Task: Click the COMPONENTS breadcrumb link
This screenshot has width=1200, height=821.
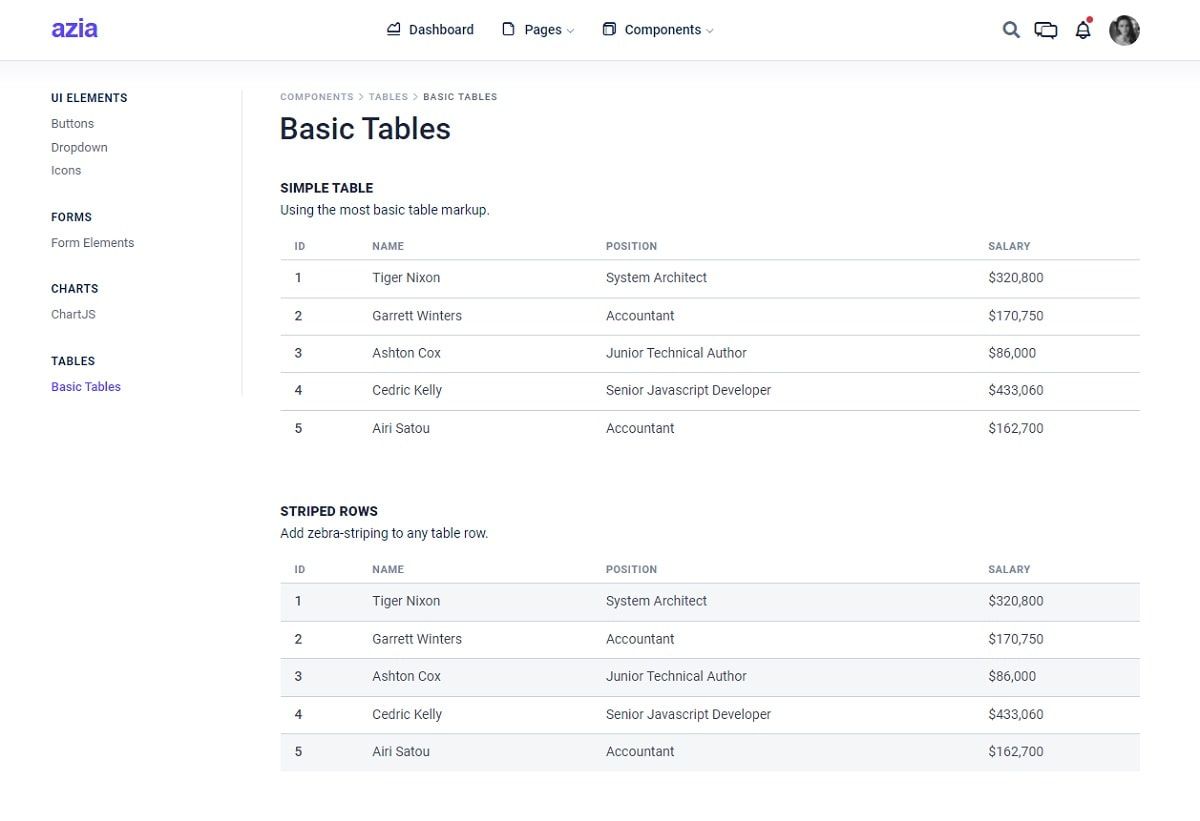Action: pyautogui.click(x=317, y=96)
